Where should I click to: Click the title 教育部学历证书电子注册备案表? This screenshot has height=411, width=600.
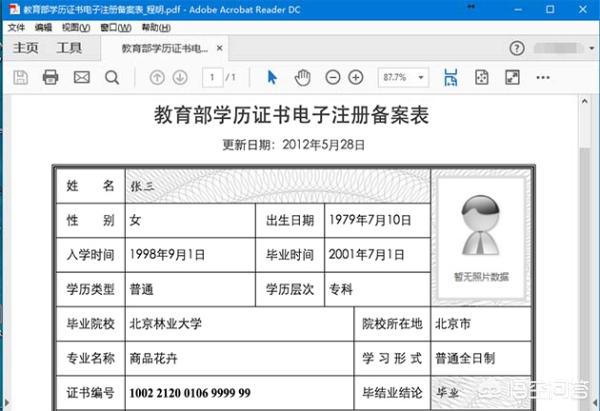coord(291,115)
